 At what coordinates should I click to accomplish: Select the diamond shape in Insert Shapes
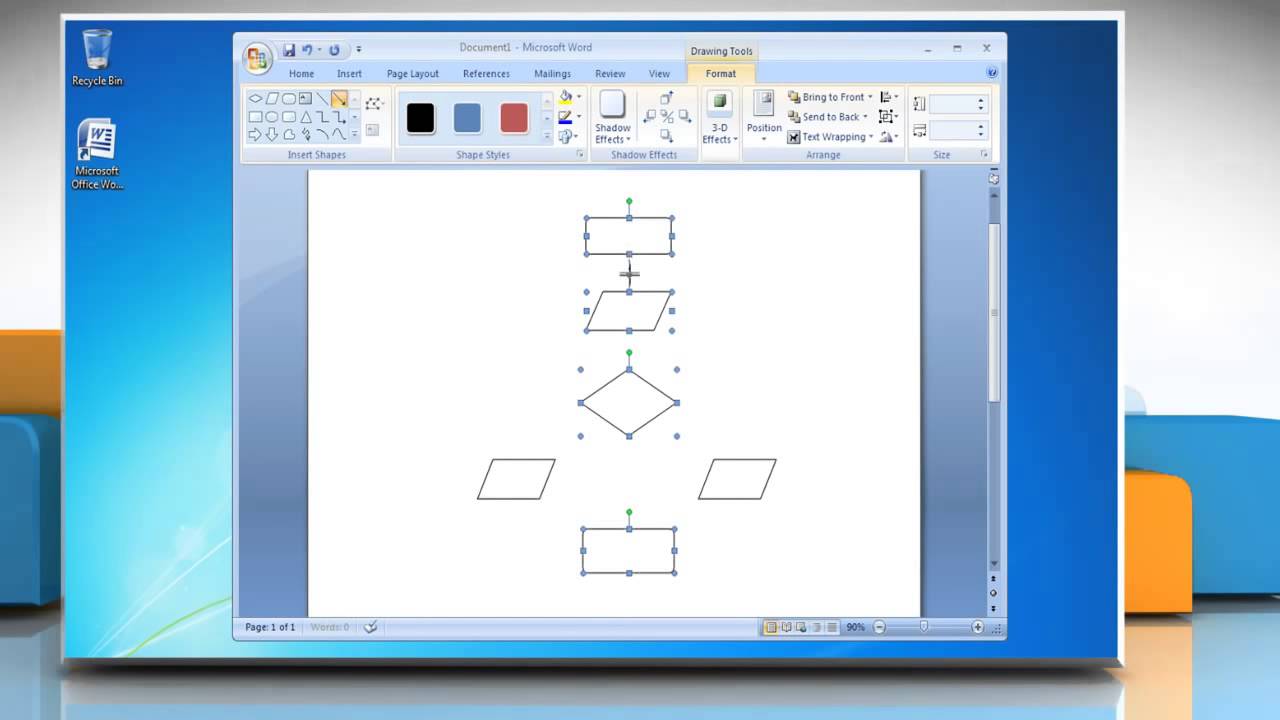click(255, 98)
